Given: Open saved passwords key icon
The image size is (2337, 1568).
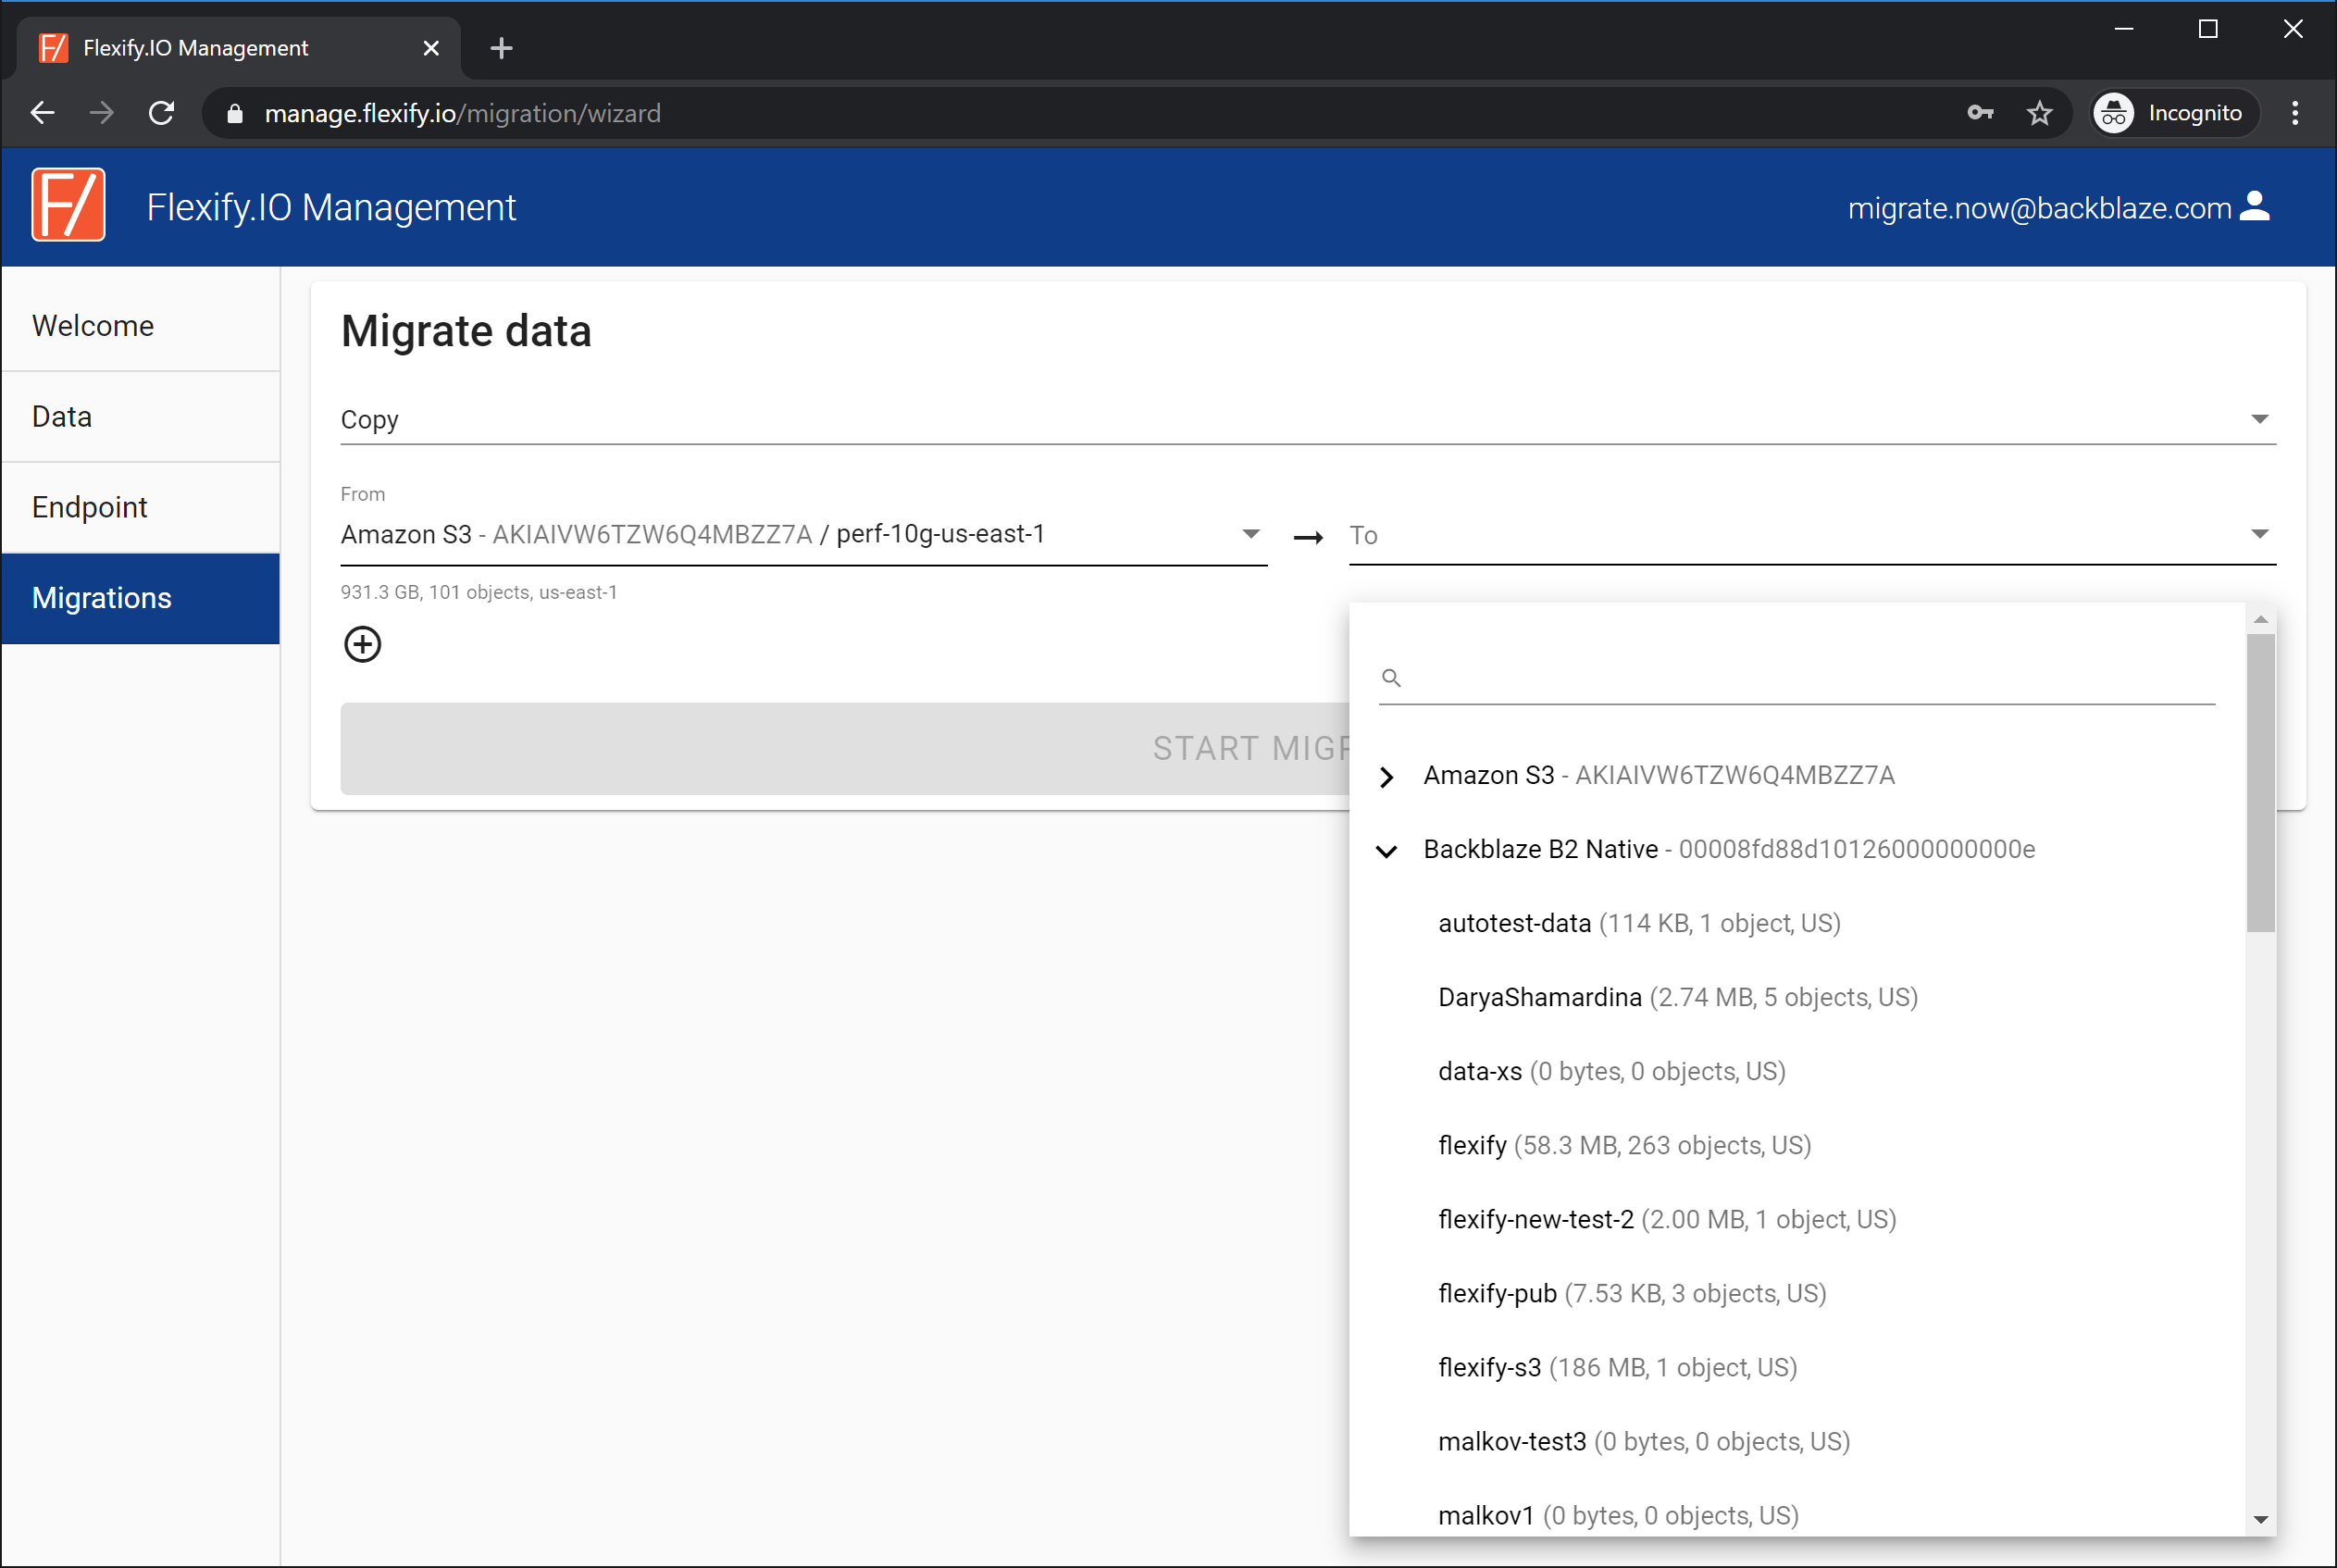Looking at the screenshot, I should (1980, 113).
